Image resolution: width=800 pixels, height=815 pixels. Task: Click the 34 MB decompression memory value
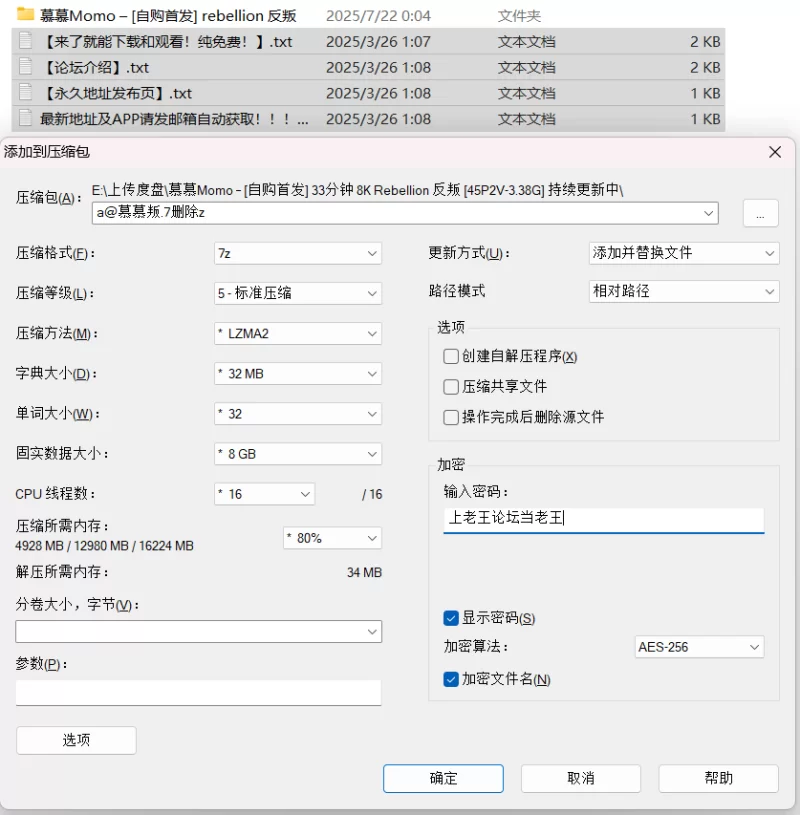click(x=364, y=572)
